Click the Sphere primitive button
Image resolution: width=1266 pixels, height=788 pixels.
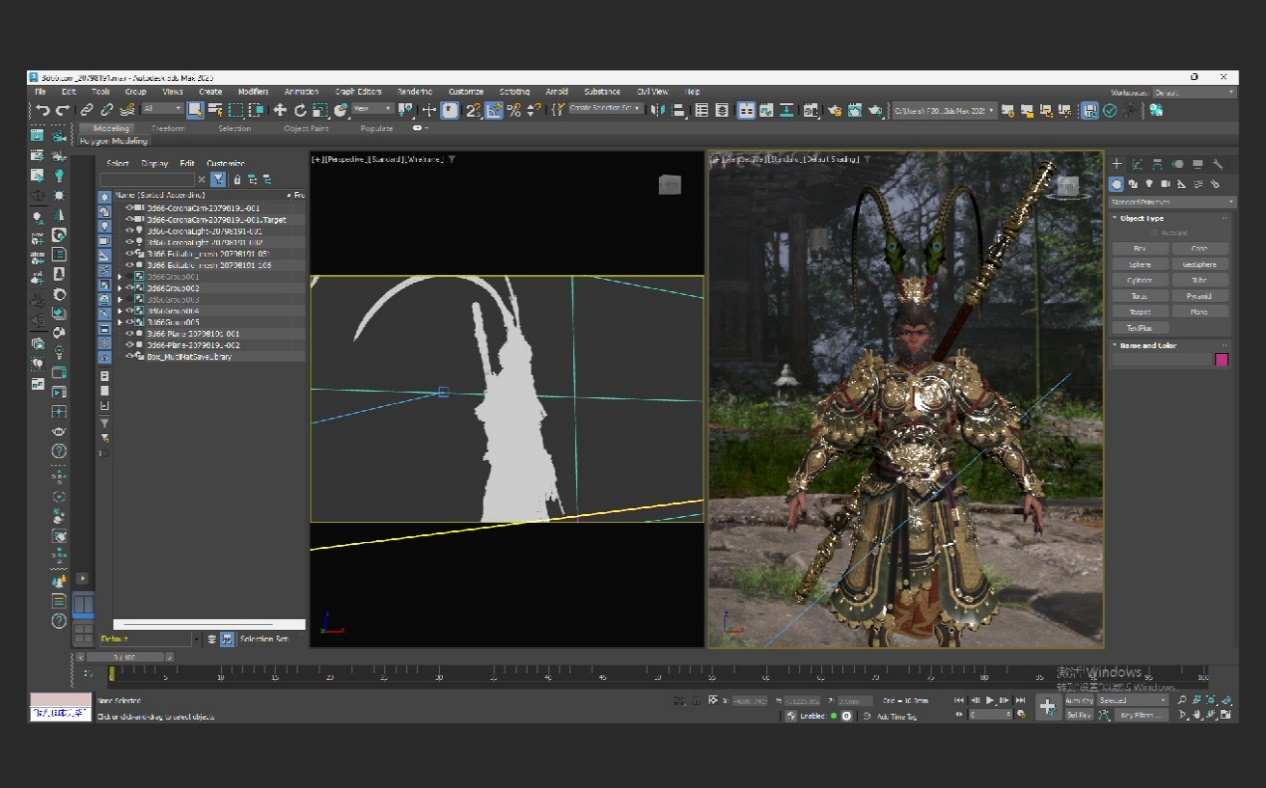point(1139,265)
